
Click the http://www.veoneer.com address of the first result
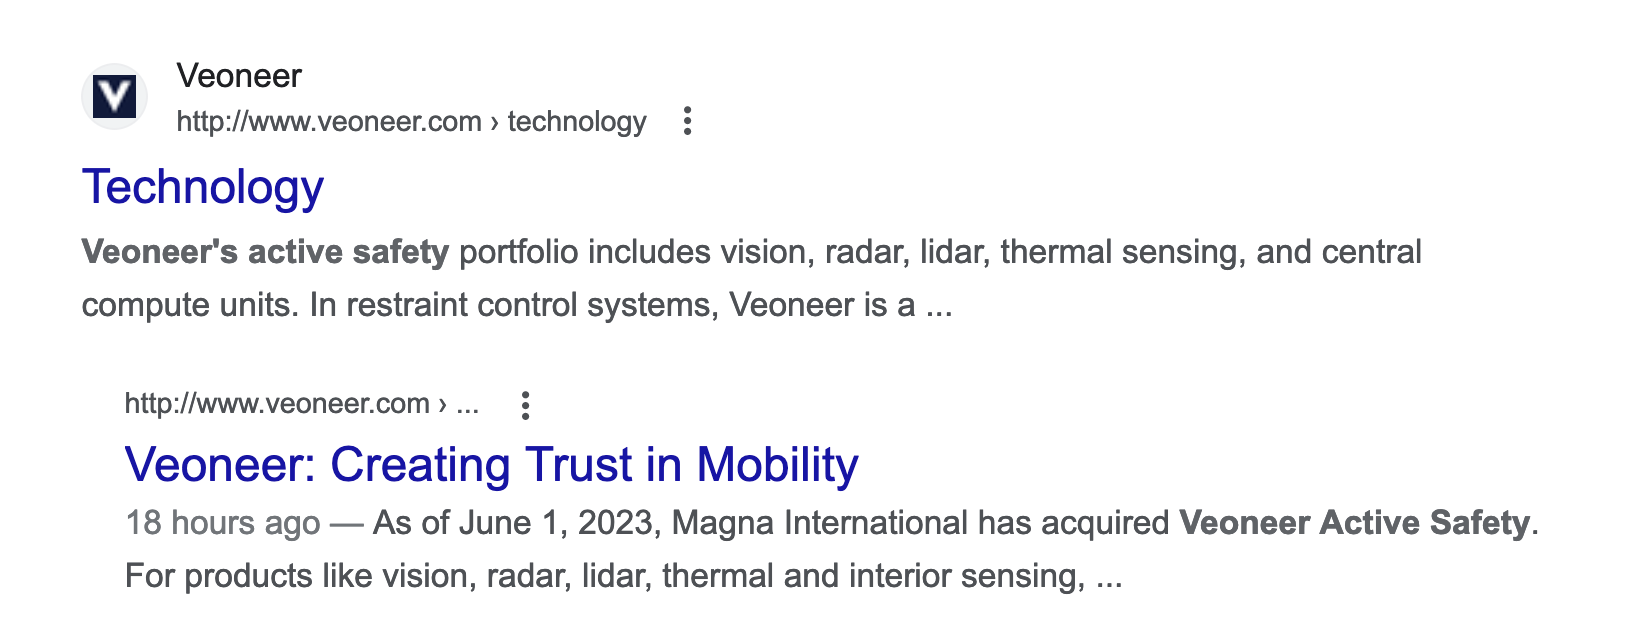pyautogui.click(x=329, y=122)
